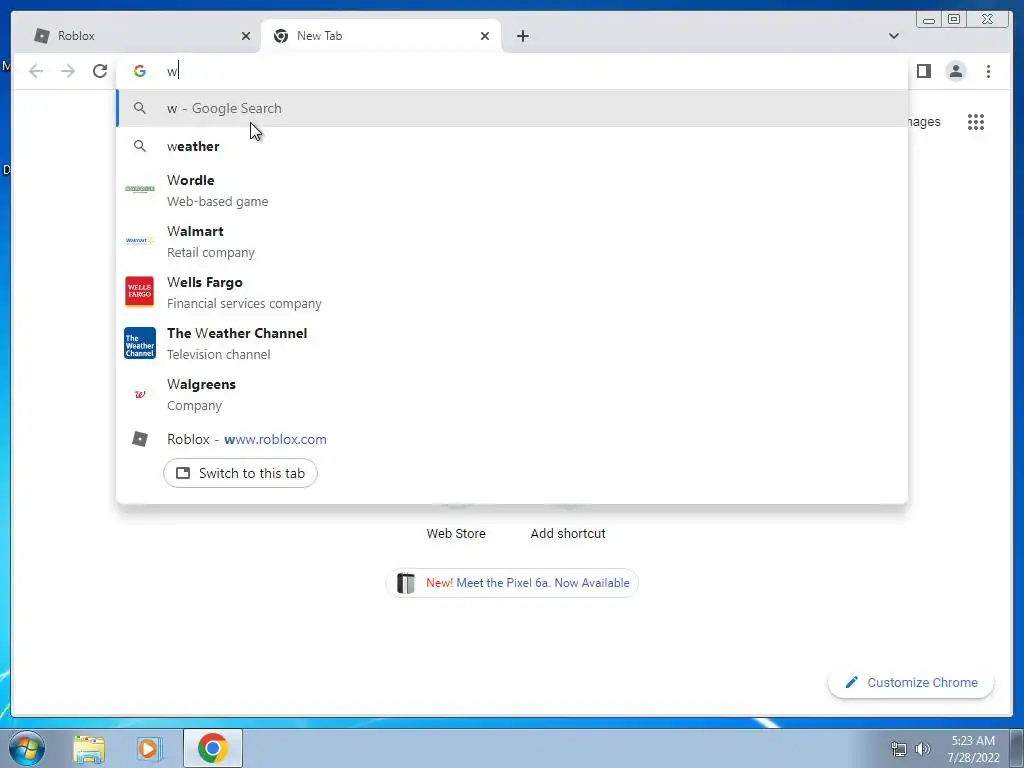
Task: Open Windows Explorer from the taskbar
Action: pyautogui.click(x=89, y=748)
